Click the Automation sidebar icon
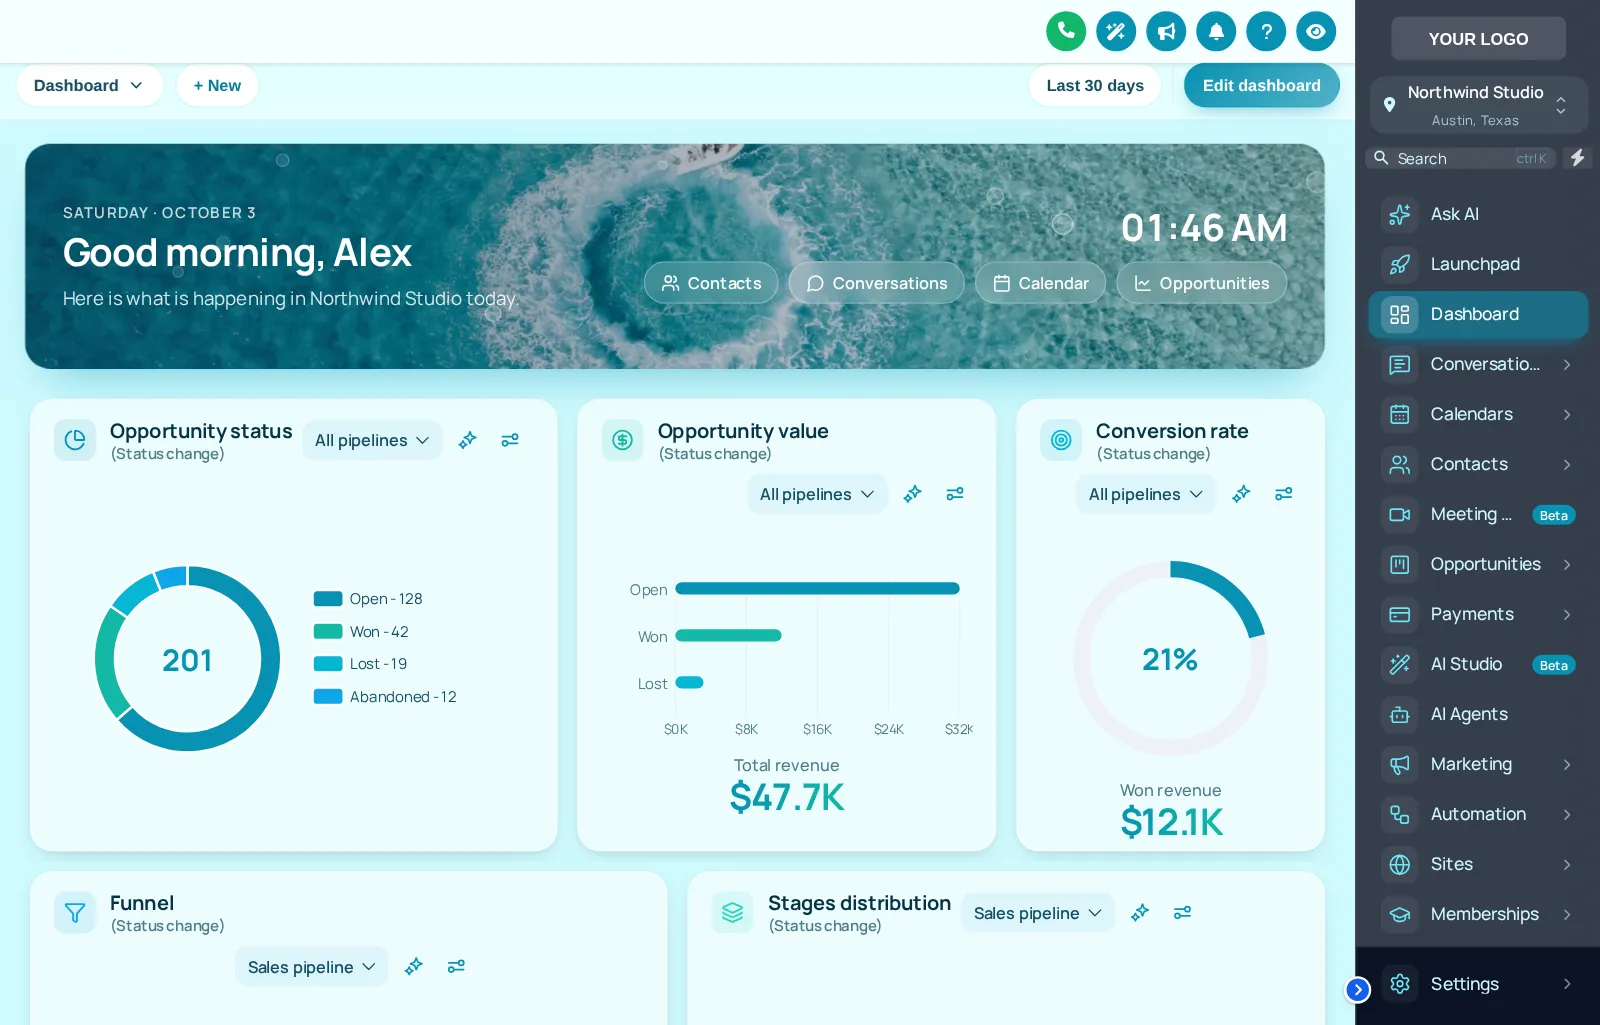This screenshot has width=1600, height=1025. coord(1400,814)
